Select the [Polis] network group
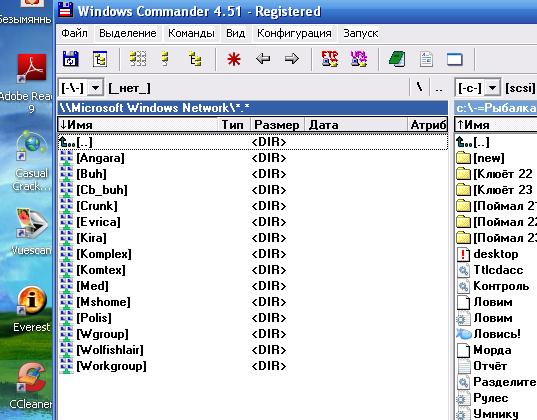537x420 pixels. click(x=253, y=318)
